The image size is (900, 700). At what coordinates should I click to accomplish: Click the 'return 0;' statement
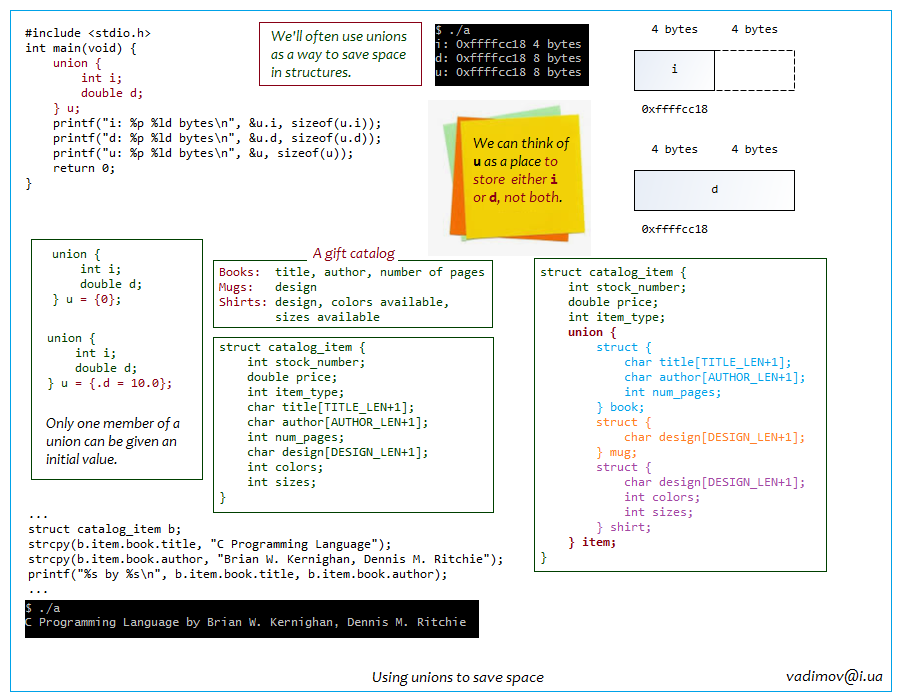84,168
